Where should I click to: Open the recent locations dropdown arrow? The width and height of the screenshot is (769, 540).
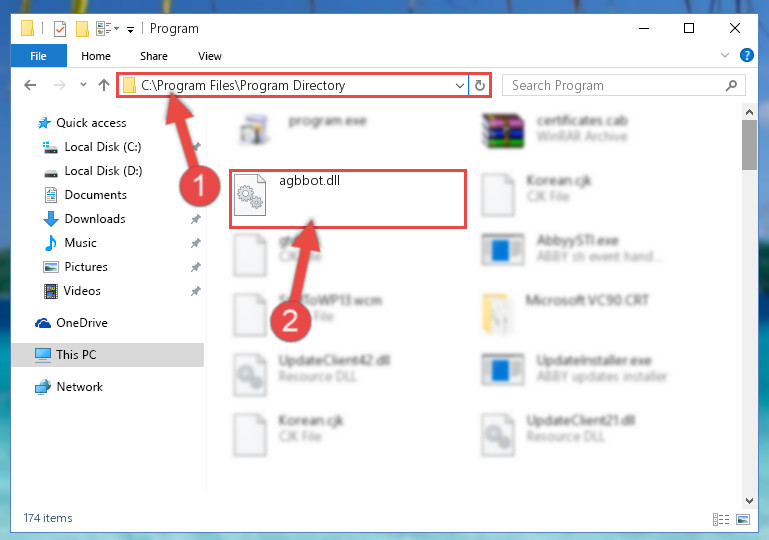coord(83,85)
